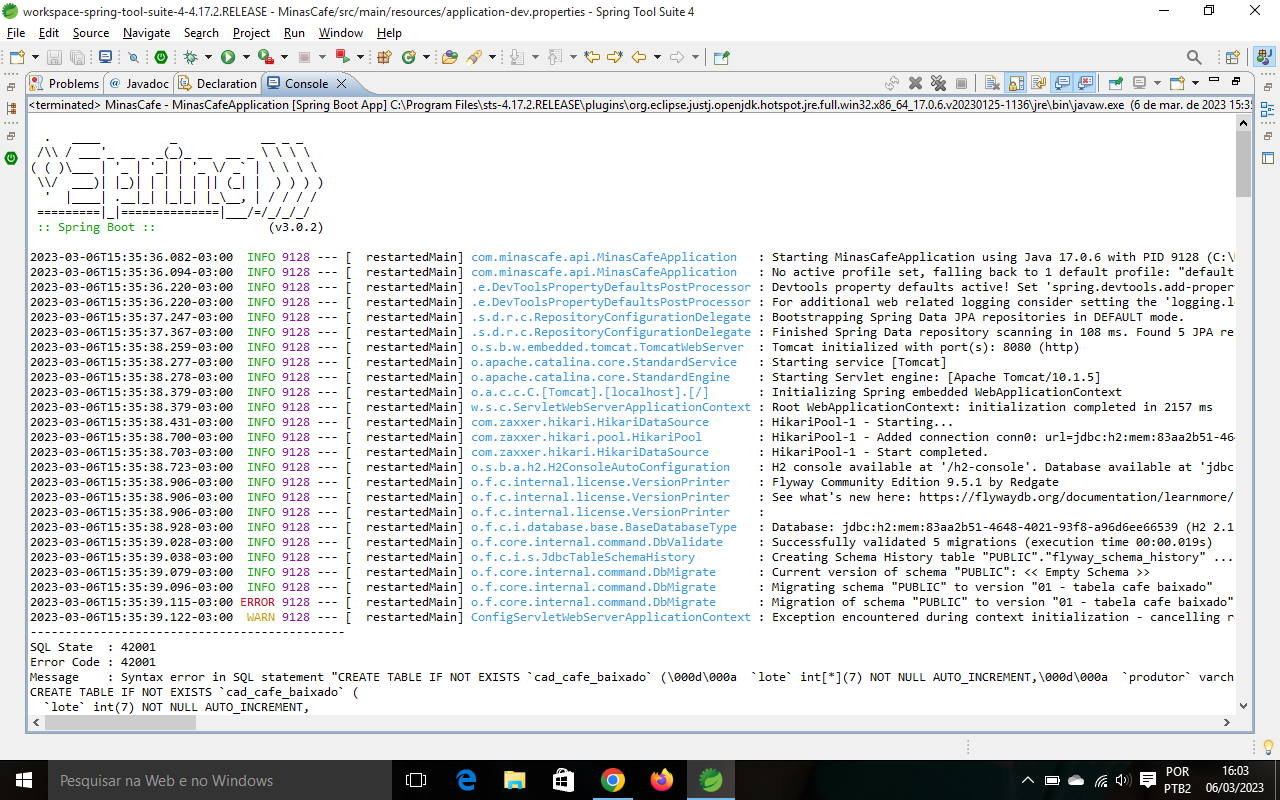
Task: Click the New Java Package icon
Action: (x=384, y=57)
